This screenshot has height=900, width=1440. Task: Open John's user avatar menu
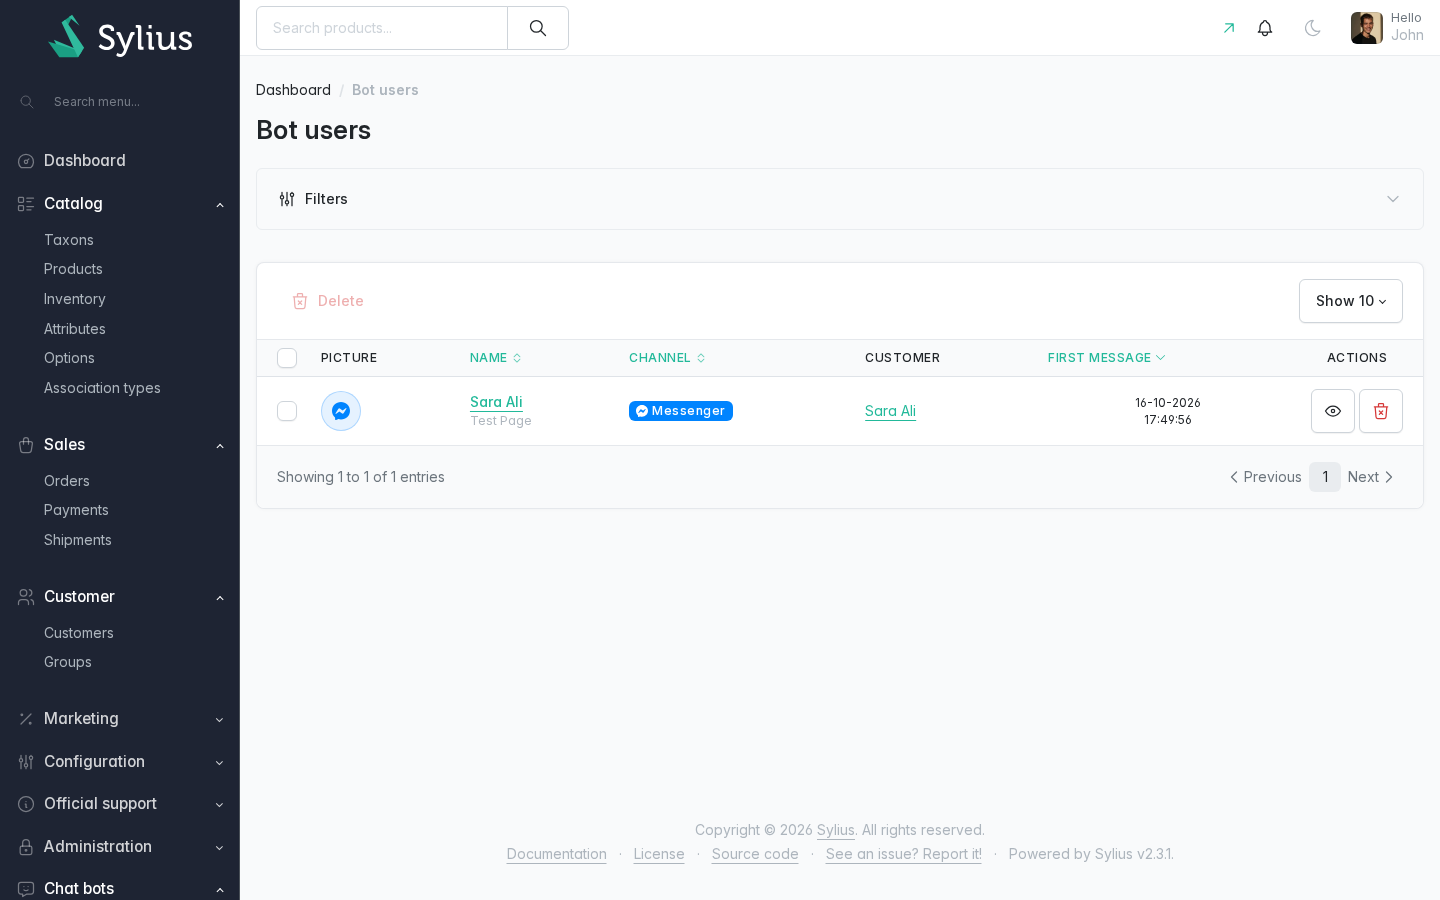(1387, 28)
